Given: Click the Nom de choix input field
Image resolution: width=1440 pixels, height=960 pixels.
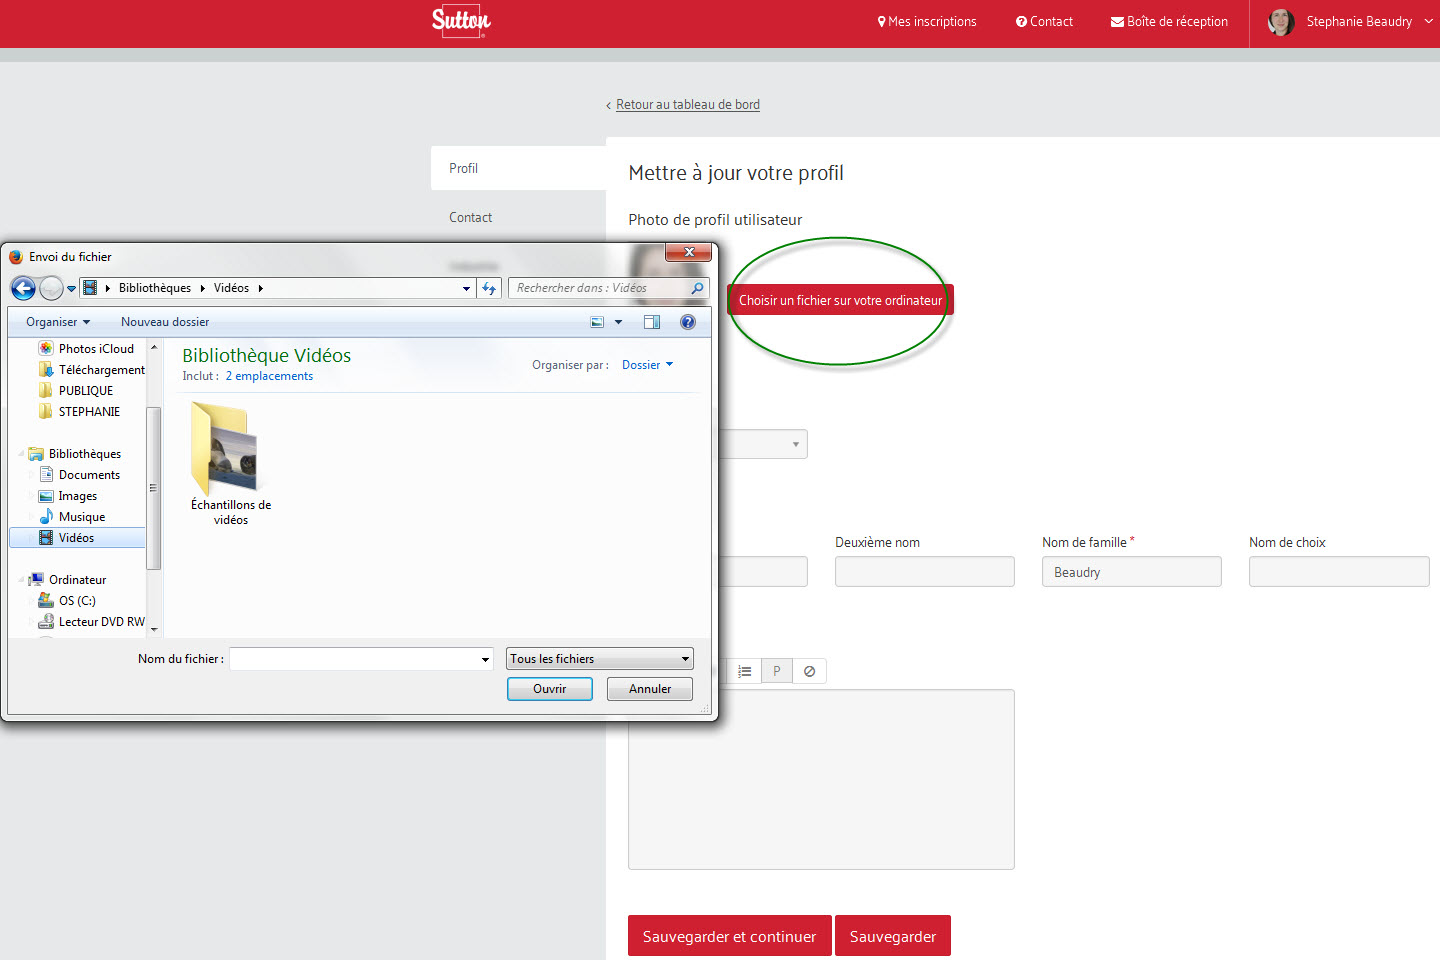Looking at the screenshot, I should click(x=1339, y=571).
